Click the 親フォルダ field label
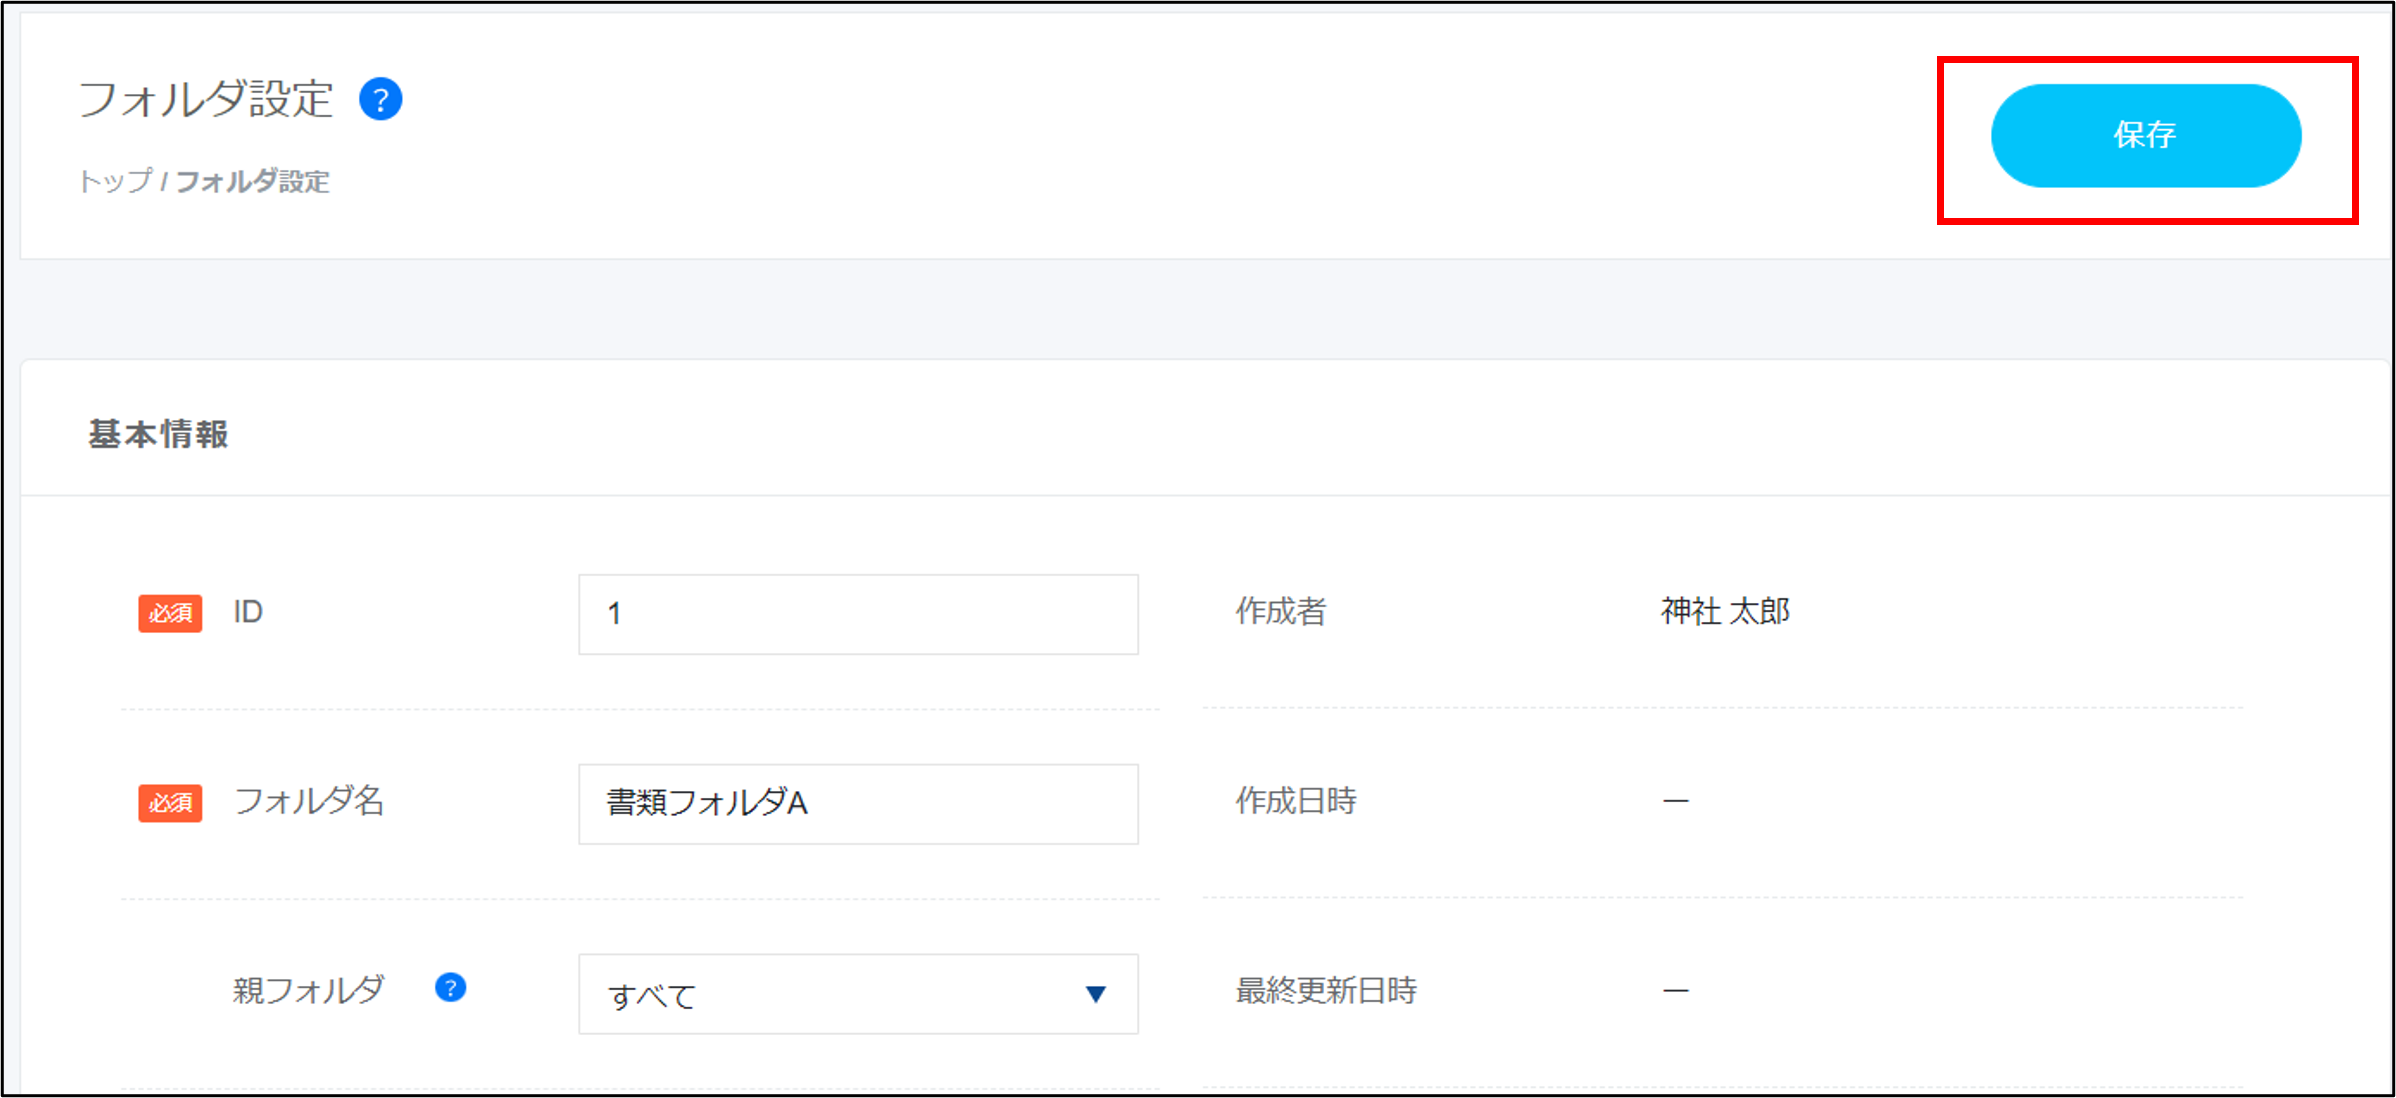 [308, 990]
